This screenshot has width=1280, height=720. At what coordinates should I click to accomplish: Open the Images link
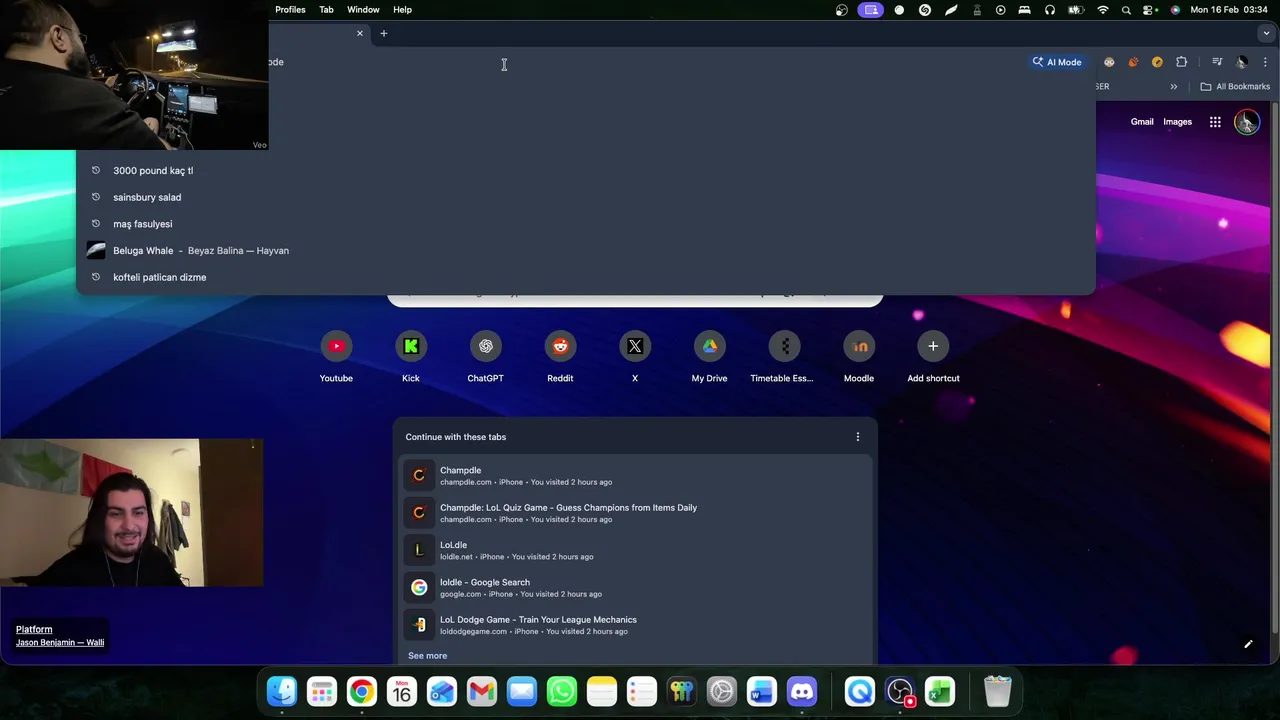(x=1177, y=122)
